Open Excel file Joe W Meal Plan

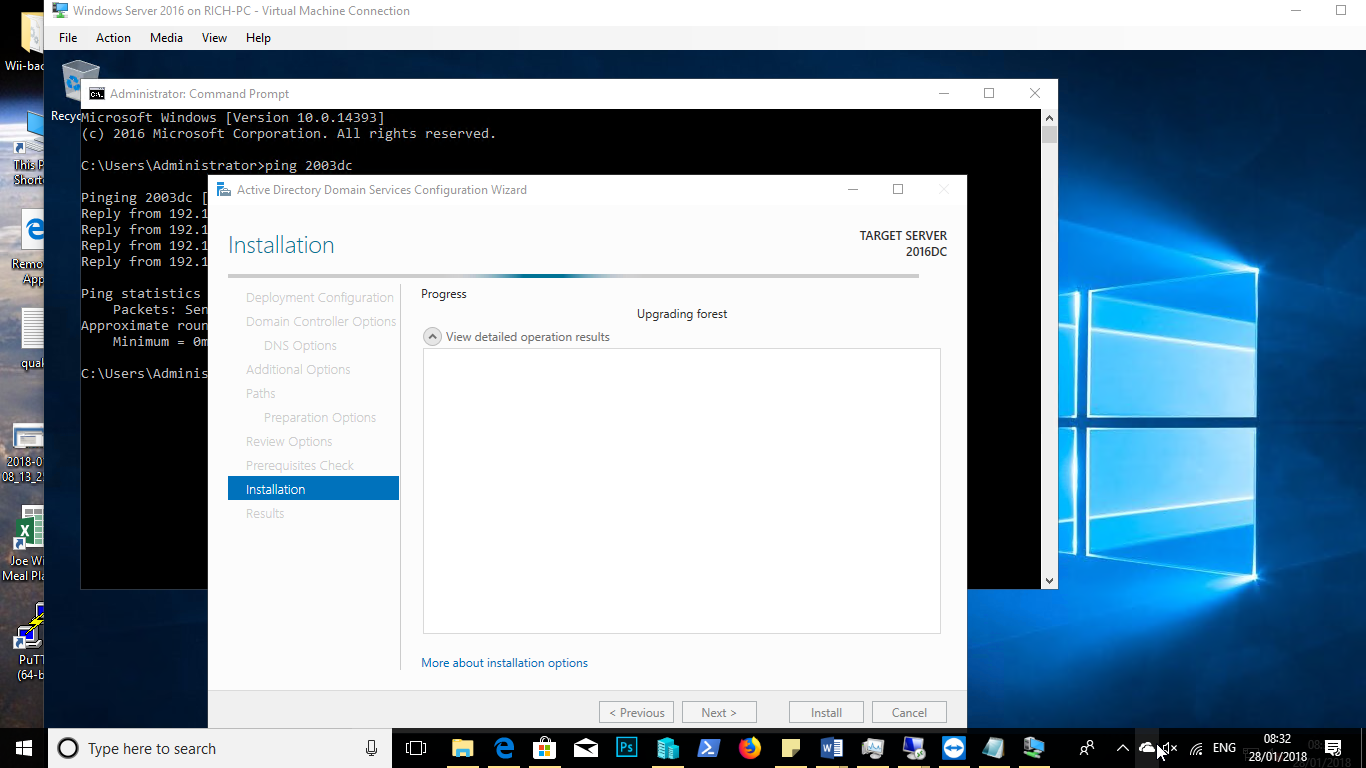pyautogui.click(x=27, y=543)
